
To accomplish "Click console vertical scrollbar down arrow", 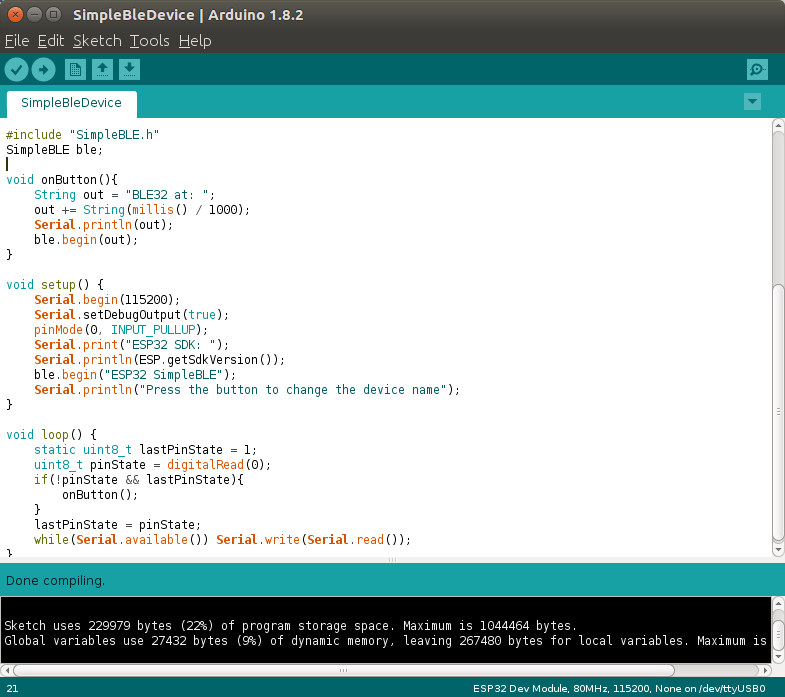I will pyautogui.click(x=777, y=656).
